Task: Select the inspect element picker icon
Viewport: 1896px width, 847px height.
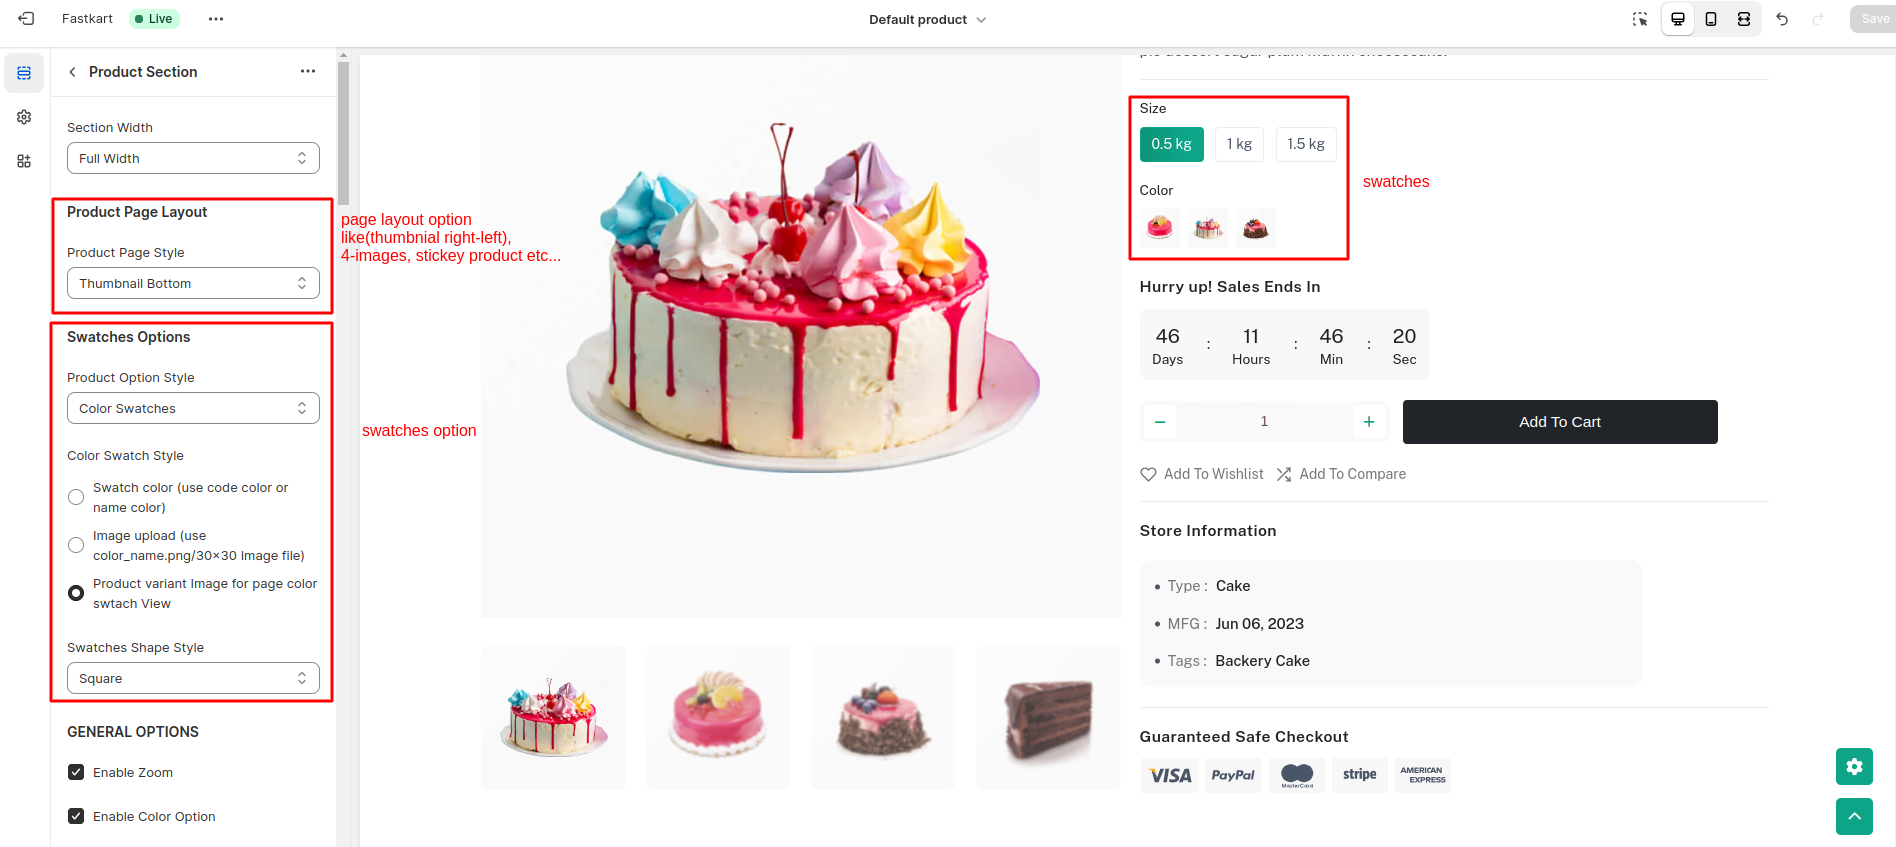Action: (x=1640, y=18)
